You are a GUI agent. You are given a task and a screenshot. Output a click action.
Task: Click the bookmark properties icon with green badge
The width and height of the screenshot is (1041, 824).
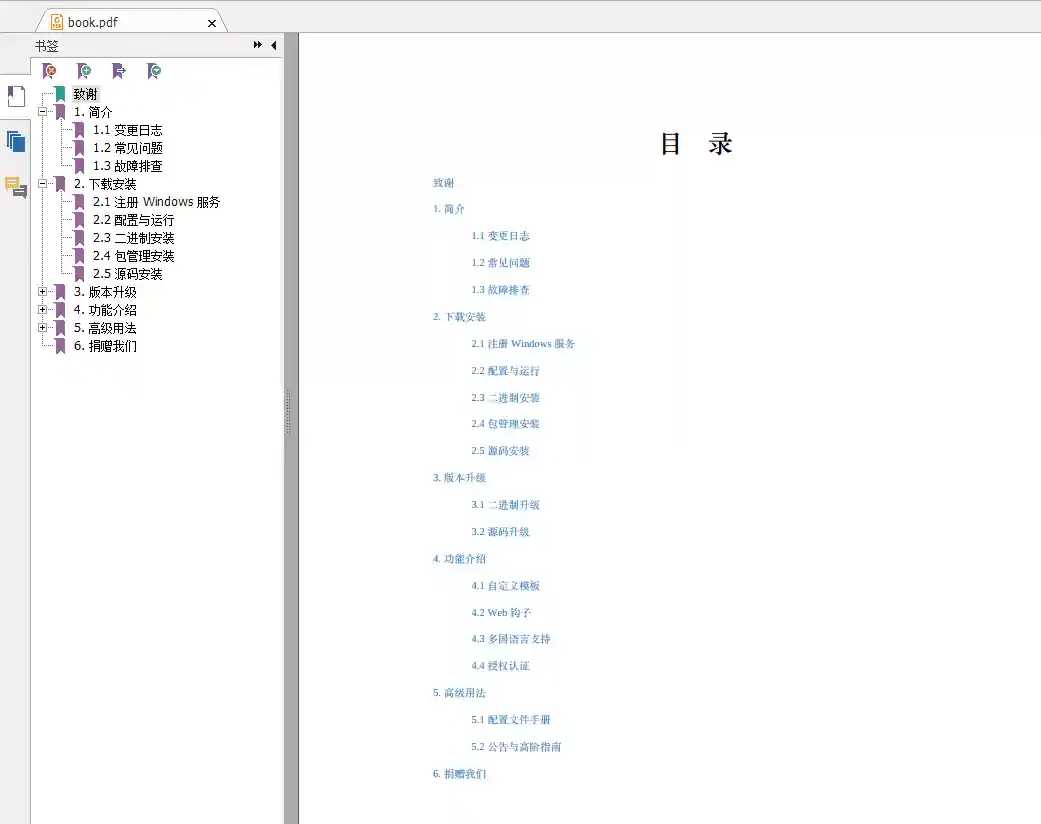click(154, 70)
